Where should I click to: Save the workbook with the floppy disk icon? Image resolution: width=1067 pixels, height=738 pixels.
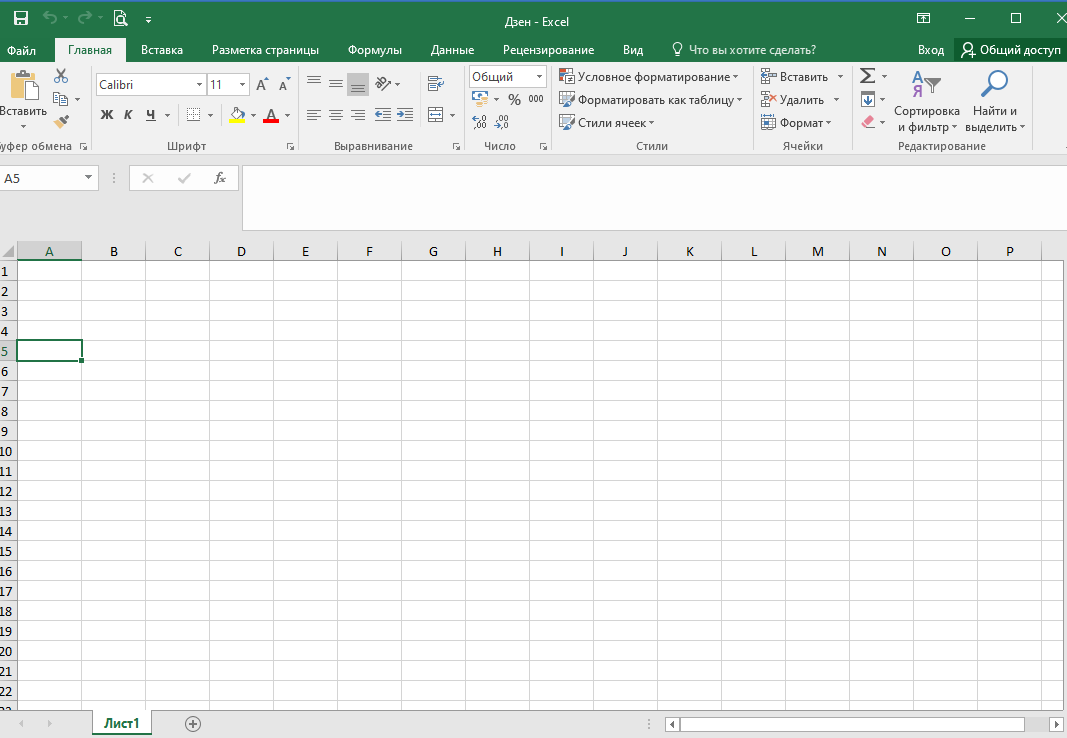20,18
